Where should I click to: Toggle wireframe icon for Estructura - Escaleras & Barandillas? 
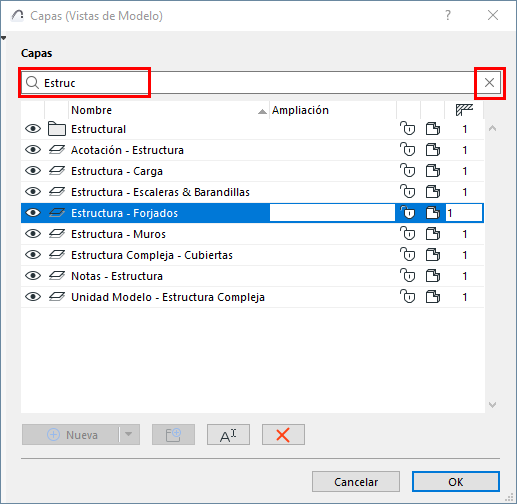tap(433, 192)
